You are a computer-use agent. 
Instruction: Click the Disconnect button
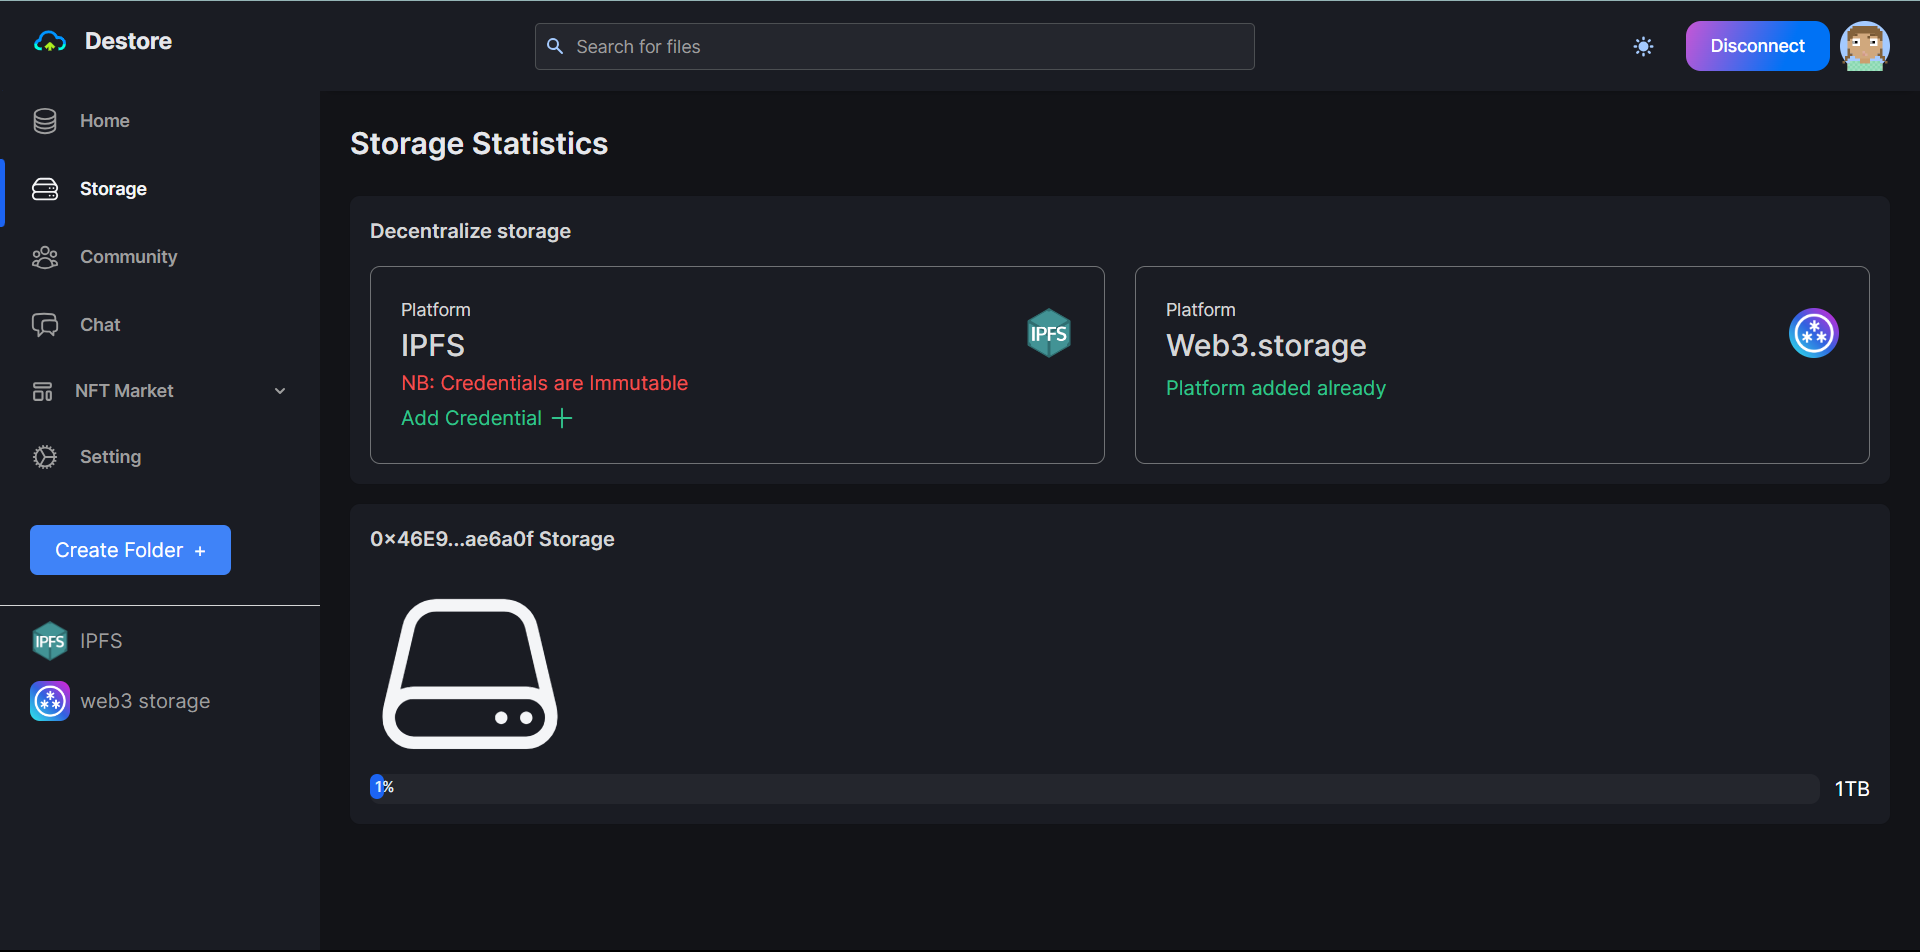[1757, 46]
